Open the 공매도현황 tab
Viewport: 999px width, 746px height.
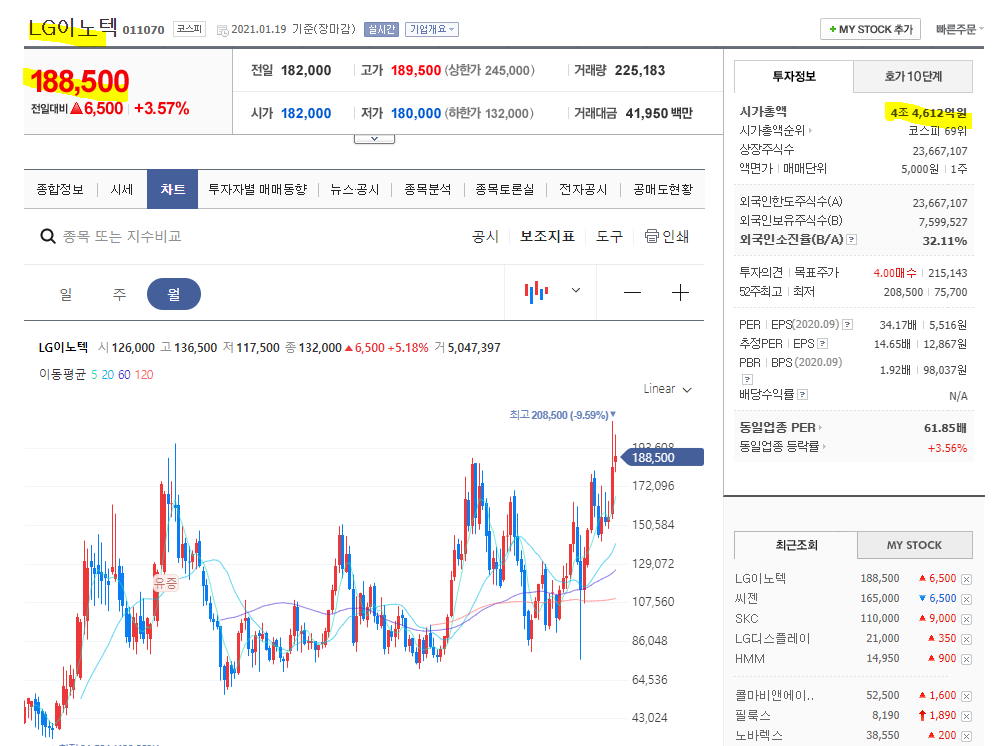(x=663, y=189)
